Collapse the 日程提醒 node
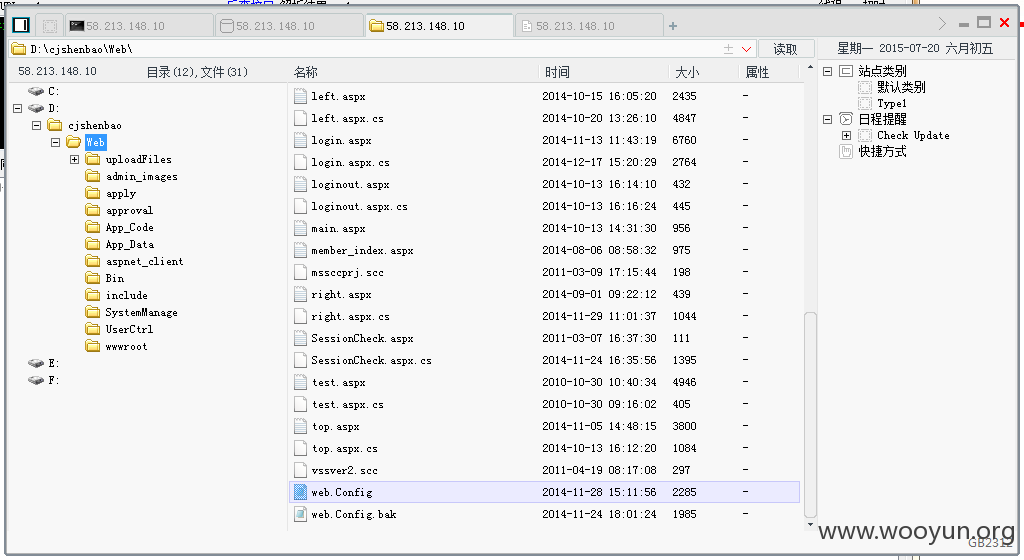 tap(827, 119)
